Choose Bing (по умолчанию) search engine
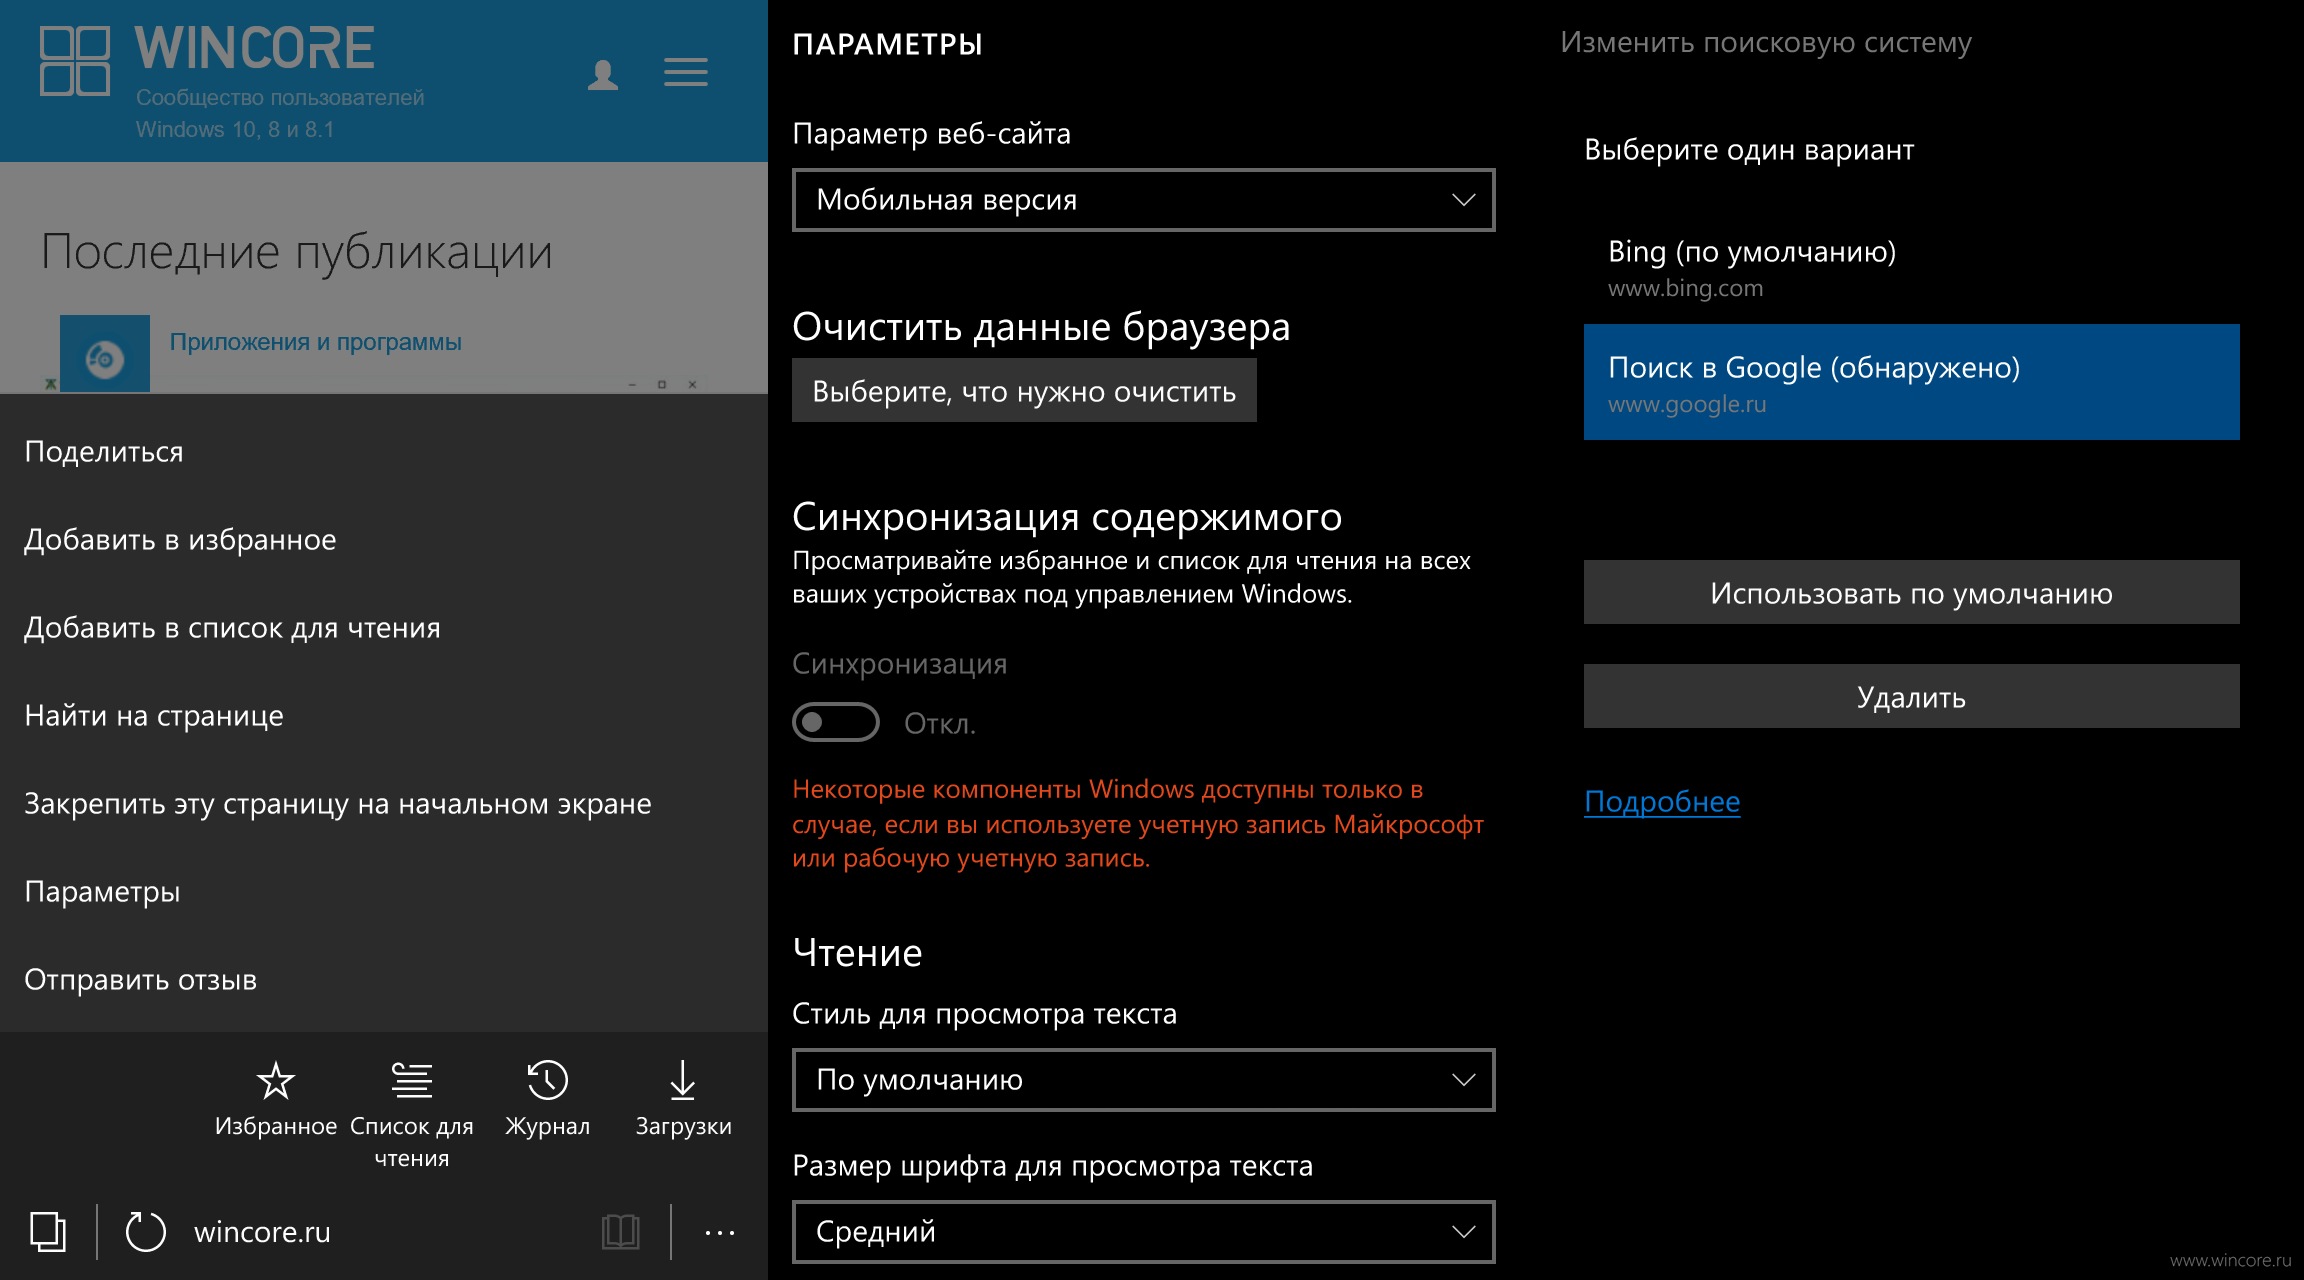Screen dimensions: 2304x1280 [1912, 268]
